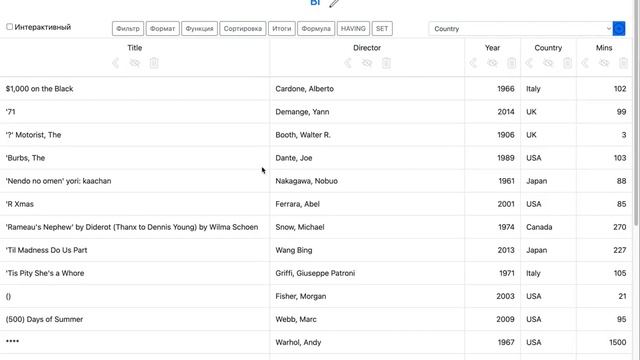The width and height of the screenshot is (640, 360).
Task: Select the 'Til Madness Do Us Part cell
Action: 135,250
